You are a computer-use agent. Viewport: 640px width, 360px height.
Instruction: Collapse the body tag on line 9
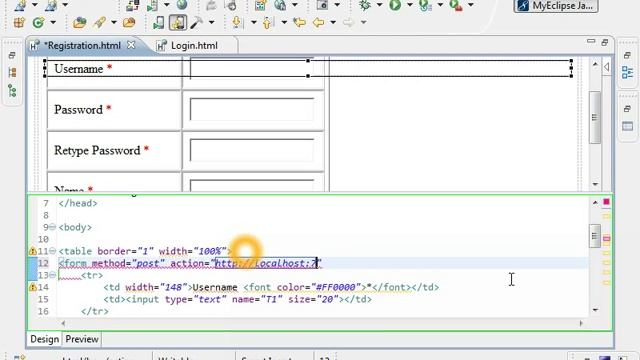(53, 227)
